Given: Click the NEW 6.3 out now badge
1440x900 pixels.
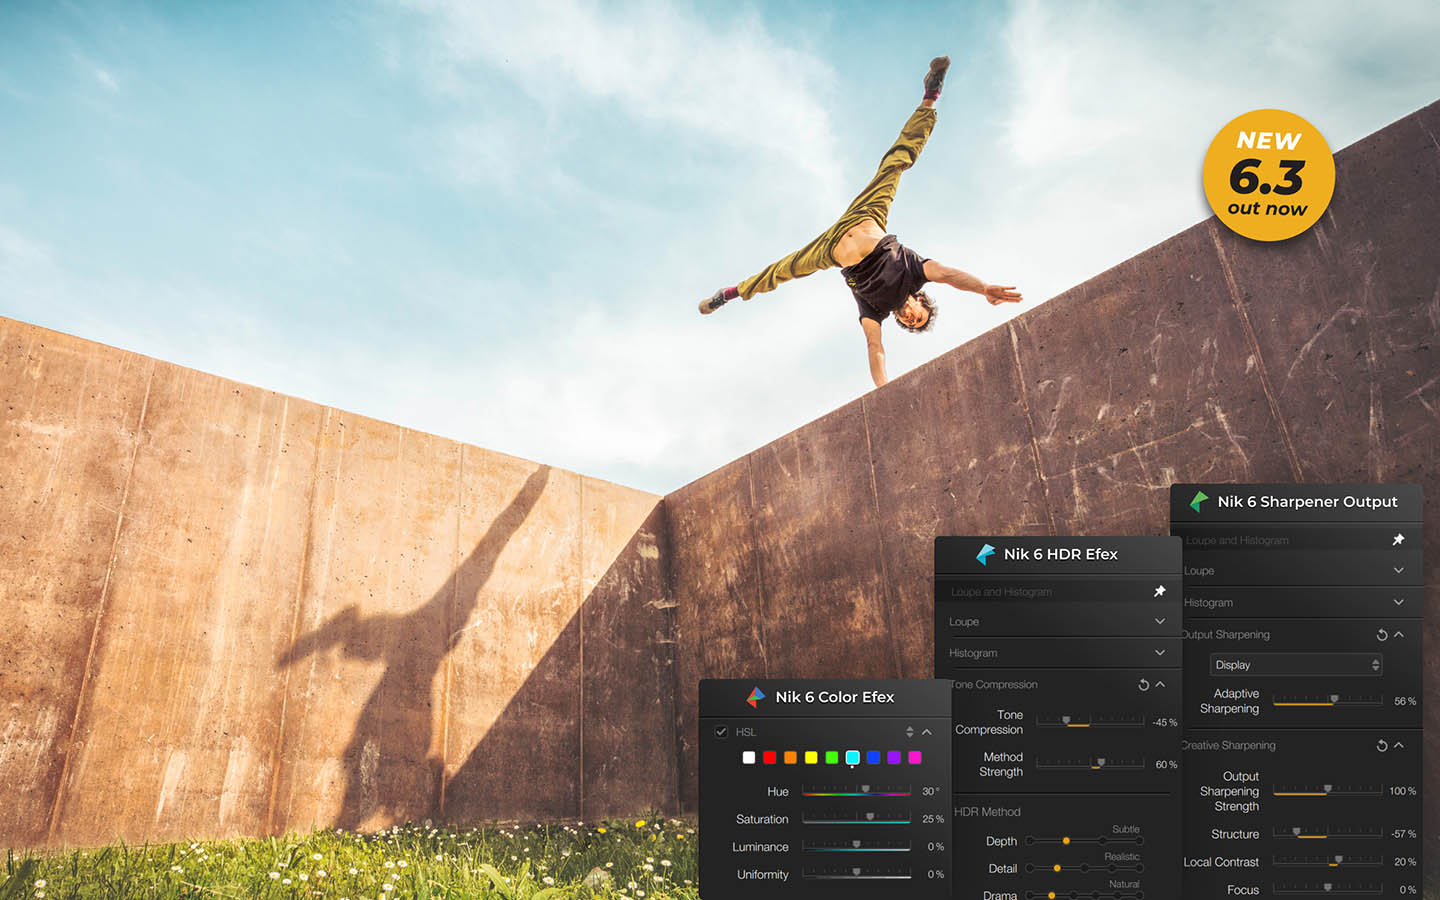Looking at the screenshot, I should [x=1268, y=175].
